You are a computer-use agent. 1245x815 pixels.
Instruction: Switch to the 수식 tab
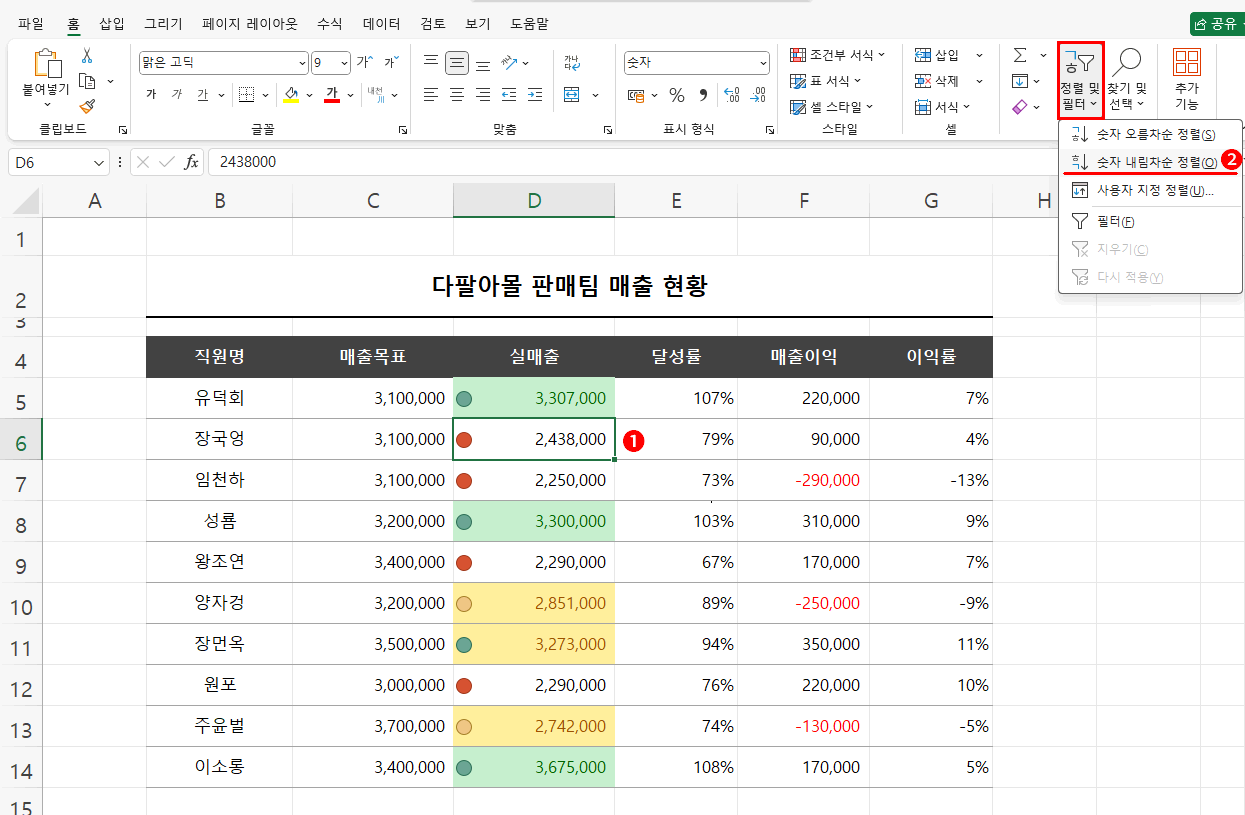click(x=330, y=23)
